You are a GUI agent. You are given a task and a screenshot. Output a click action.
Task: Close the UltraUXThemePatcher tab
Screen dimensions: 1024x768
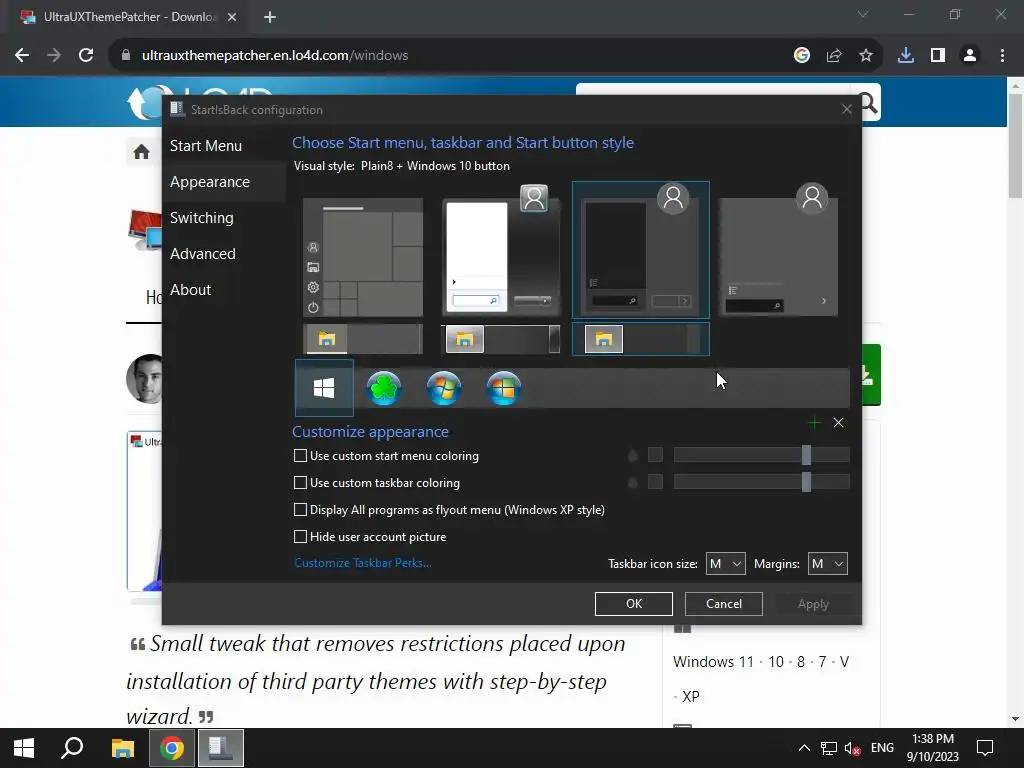pos(232,18)
